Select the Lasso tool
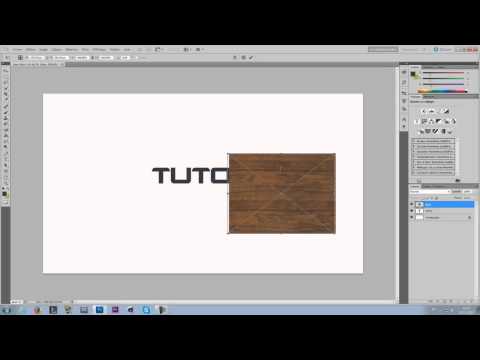 tap(6, 82)
